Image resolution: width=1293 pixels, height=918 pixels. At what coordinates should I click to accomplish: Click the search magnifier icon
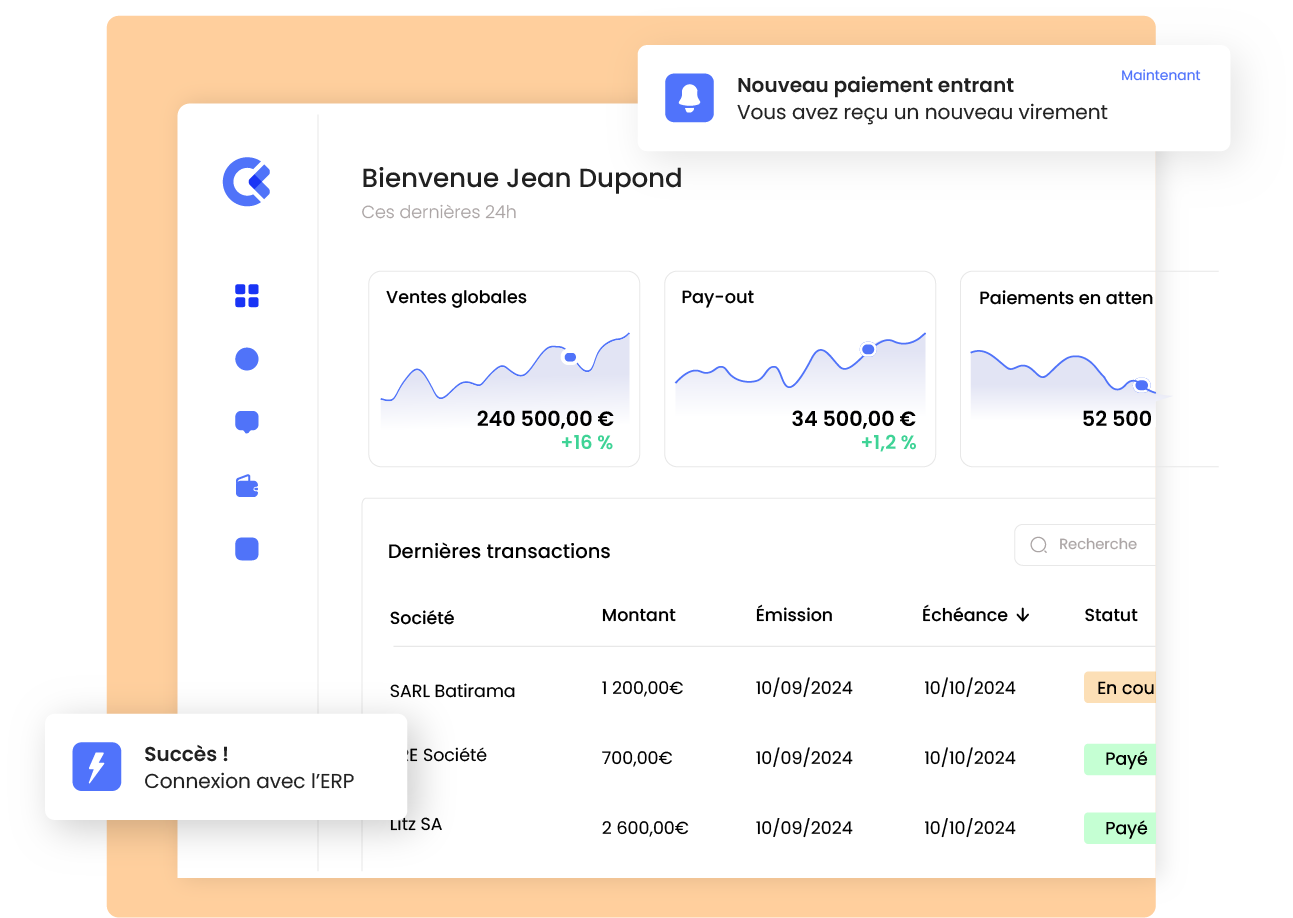pyautogui.click(x=1039, y=545)
